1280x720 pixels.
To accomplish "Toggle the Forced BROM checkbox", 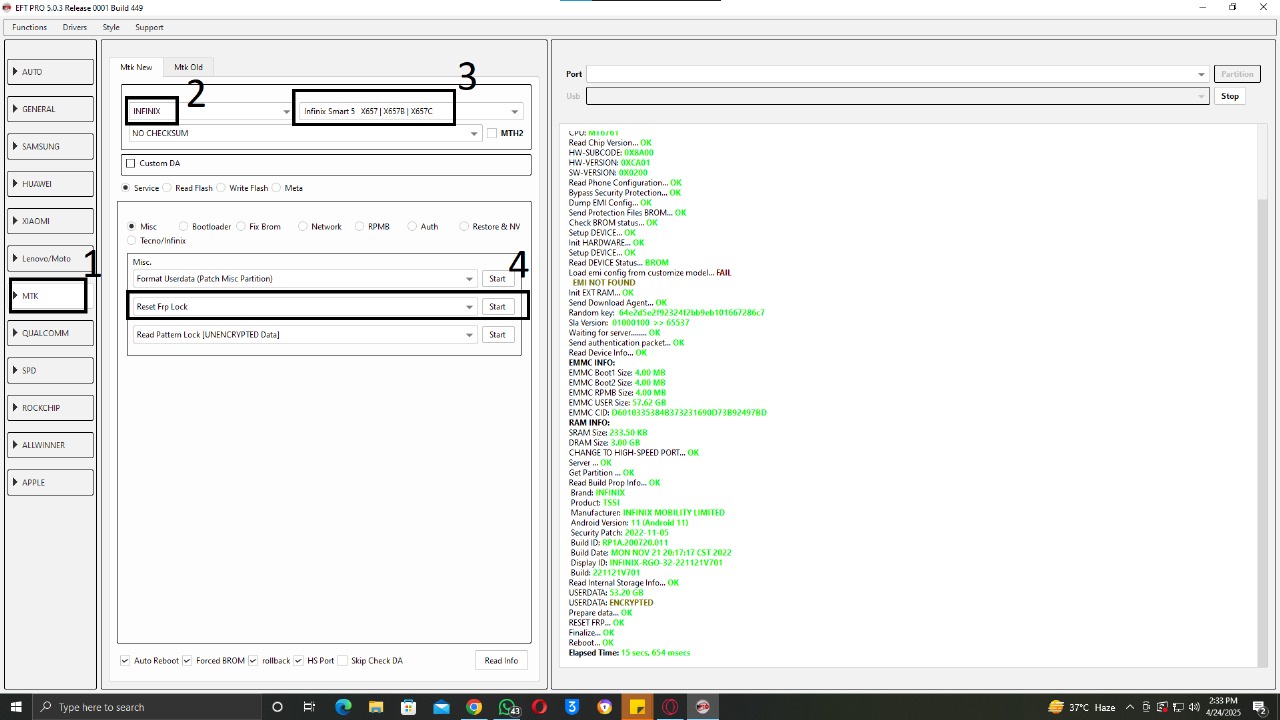I will (x=187, y=661).
